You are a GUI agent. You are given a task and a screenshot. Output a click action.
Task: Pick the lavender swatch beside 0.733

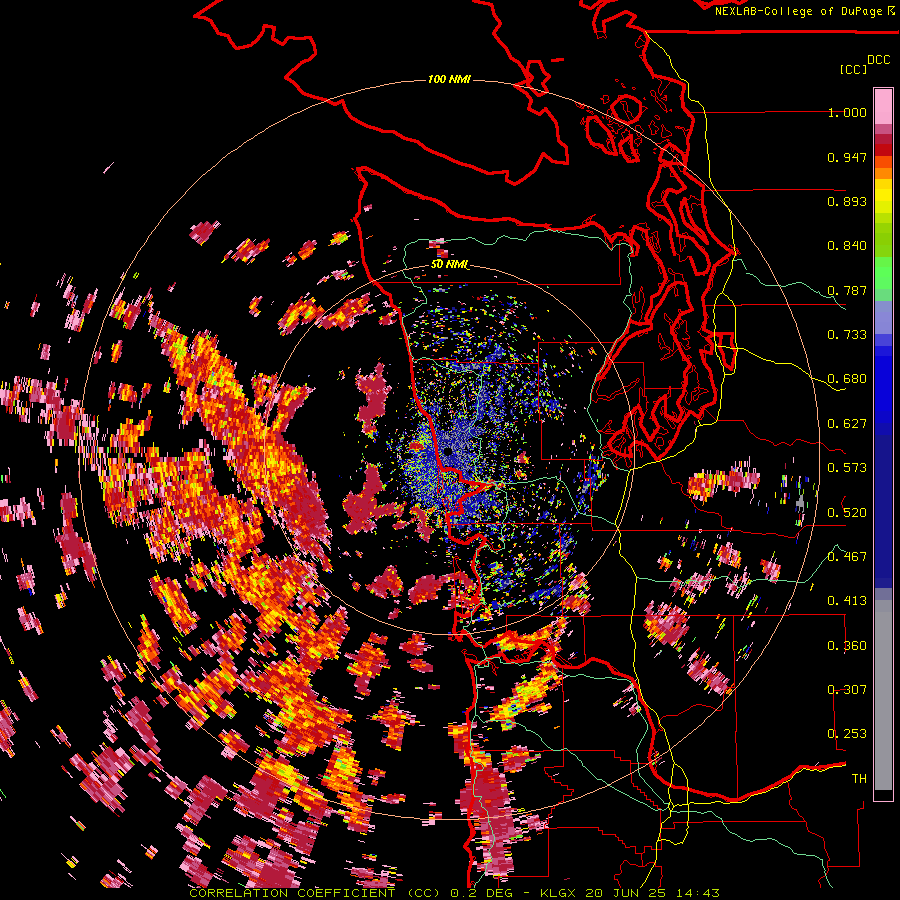click(x=883, y=317)
